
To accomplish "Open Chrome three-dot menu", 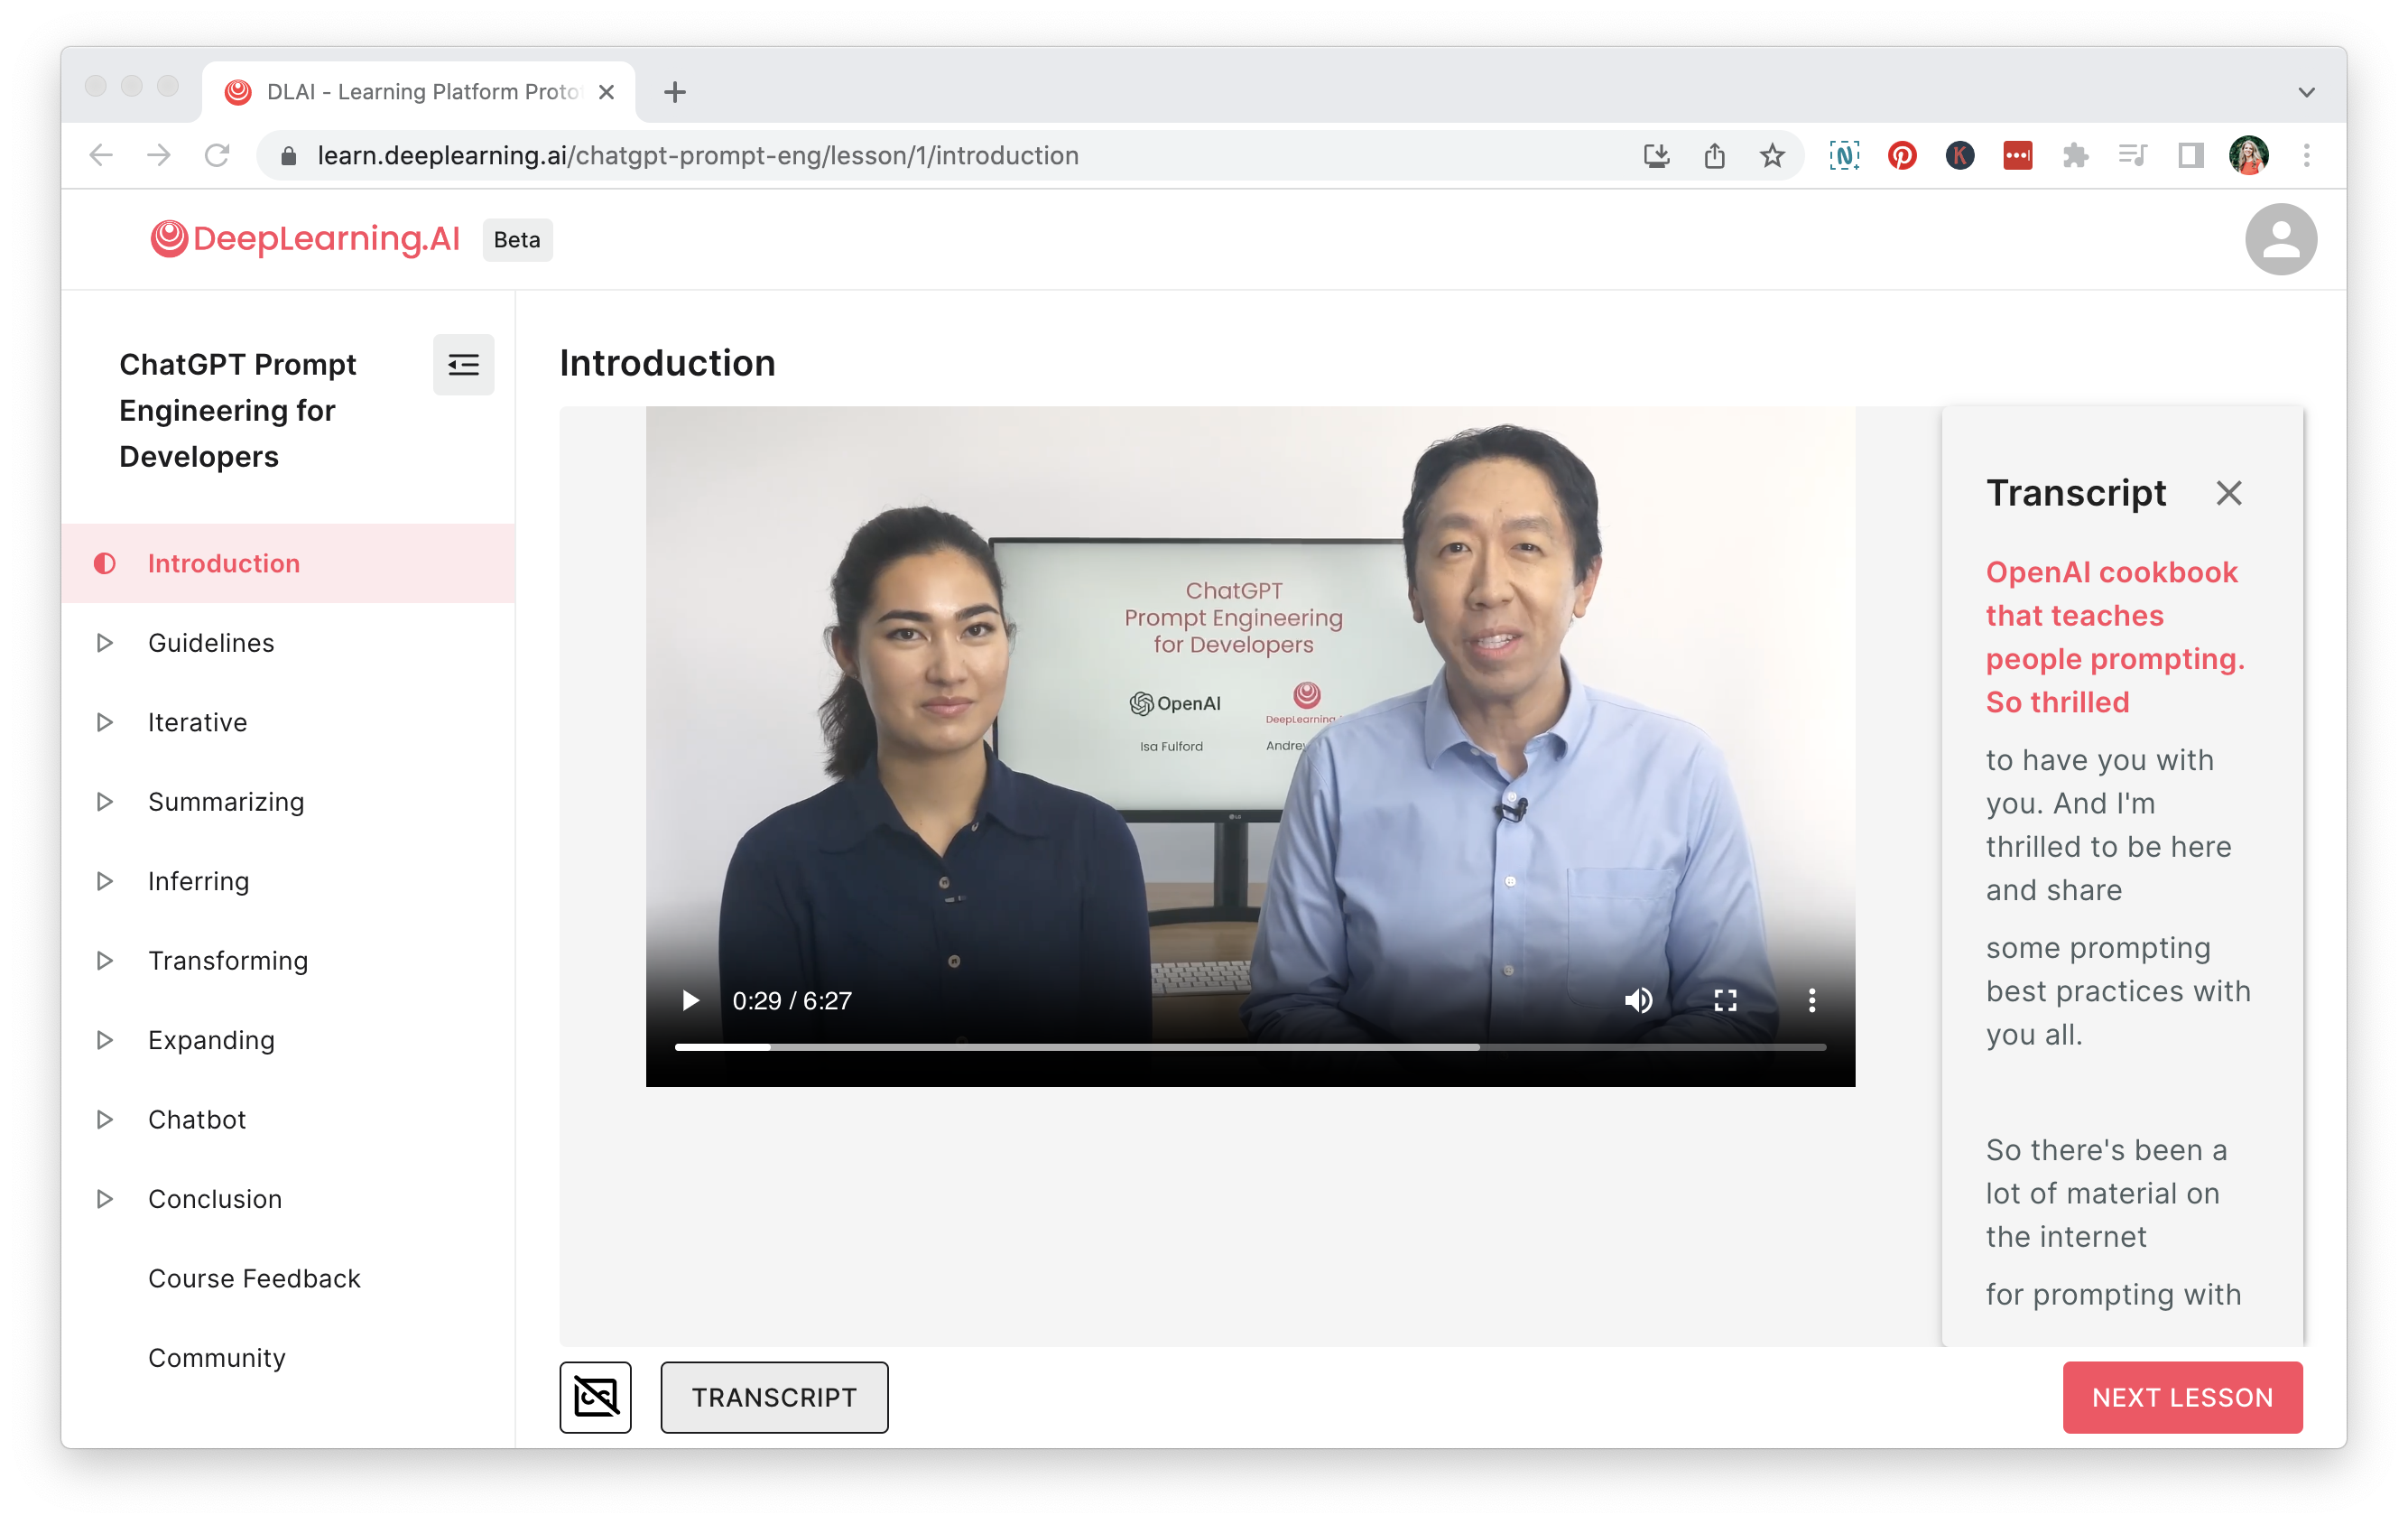I will [x=2306, y=155].
